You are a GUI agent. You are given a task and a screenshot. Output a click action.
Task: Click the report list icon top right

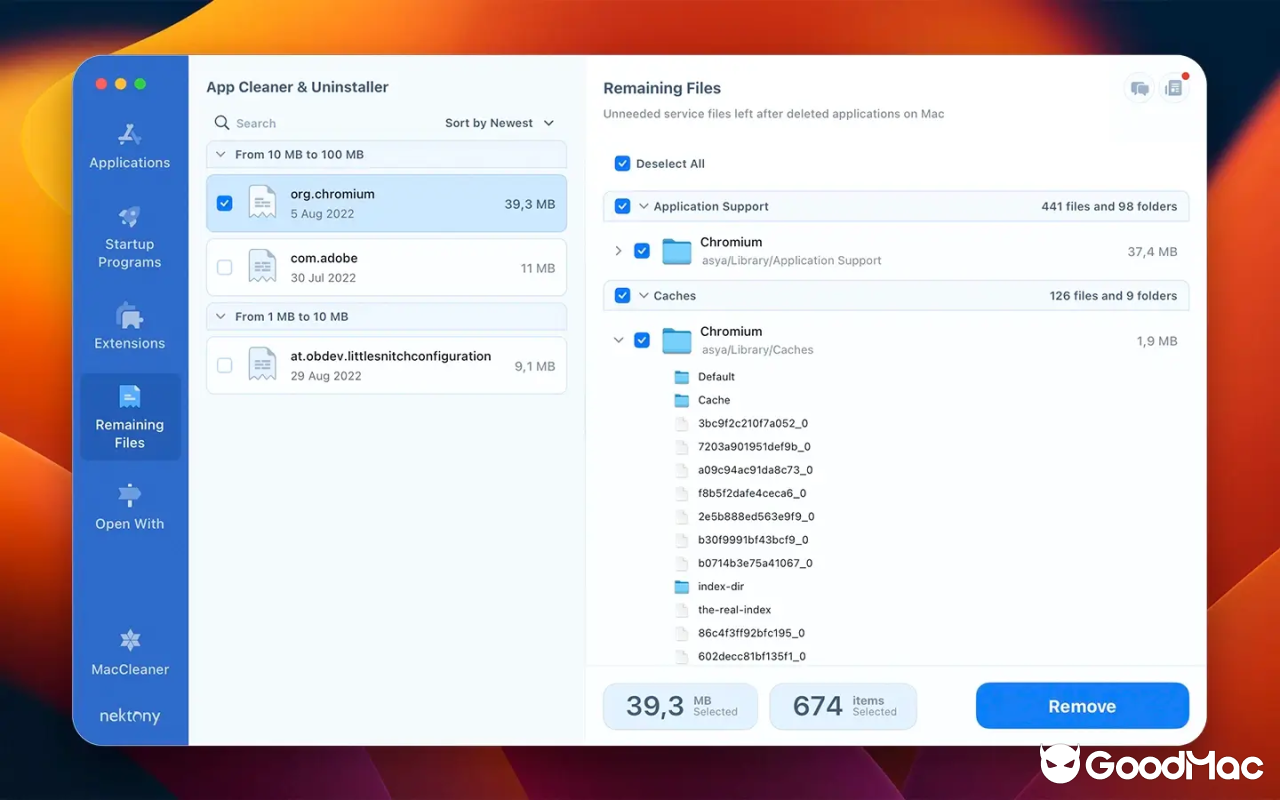[x=1174, y=88]
